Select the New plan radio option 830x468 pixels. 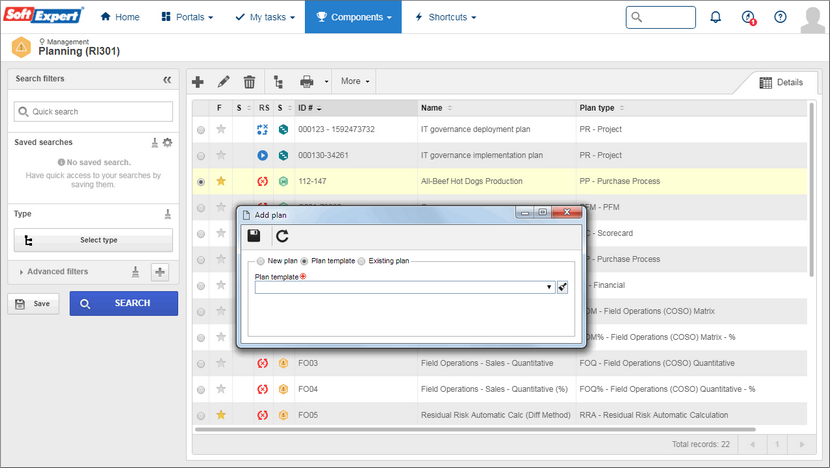coord(260,261)
